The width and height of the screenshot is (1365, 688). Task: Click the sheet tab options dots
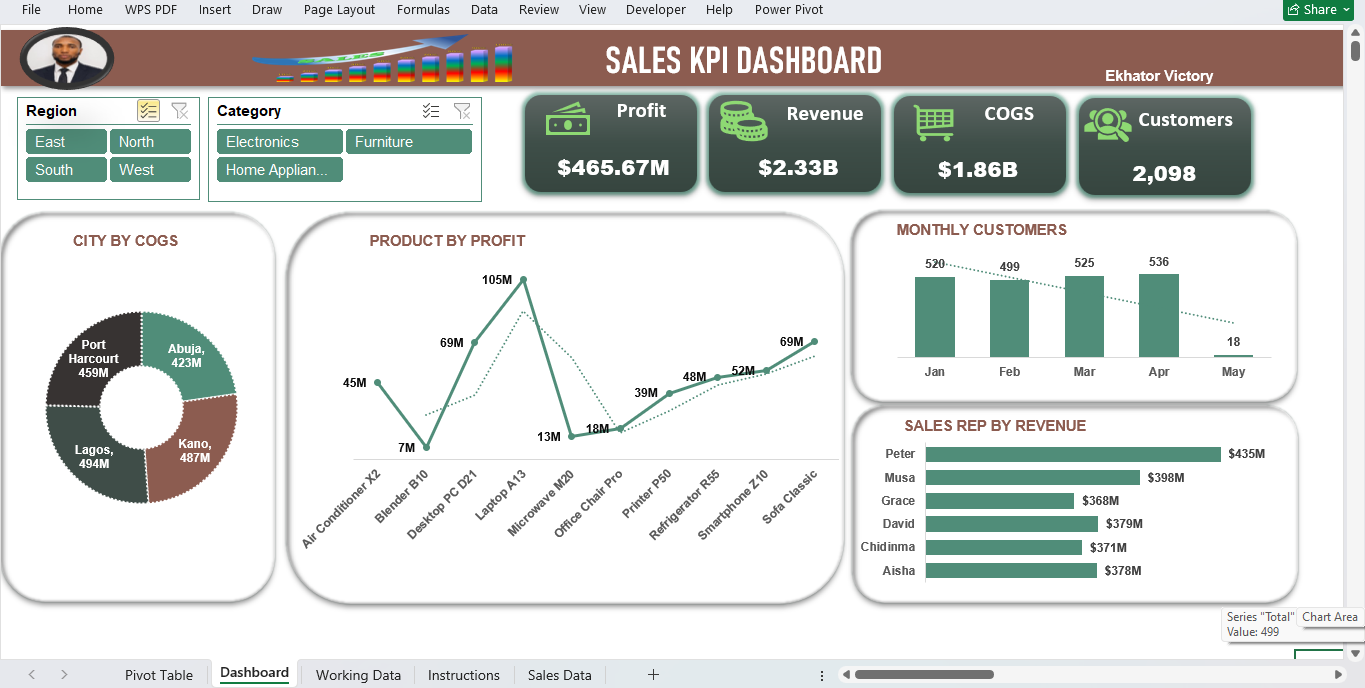point(822,675)
